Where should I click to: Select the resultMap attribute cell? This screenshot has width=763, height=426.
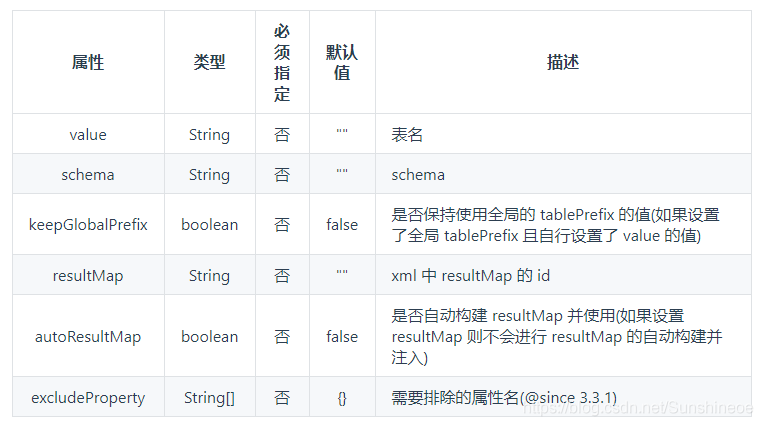click(x=88, y=276)
